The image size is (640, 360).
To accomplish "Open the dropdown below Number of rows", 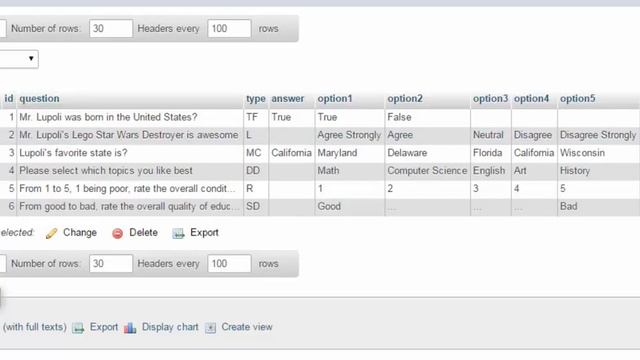I will pos(18,59).
